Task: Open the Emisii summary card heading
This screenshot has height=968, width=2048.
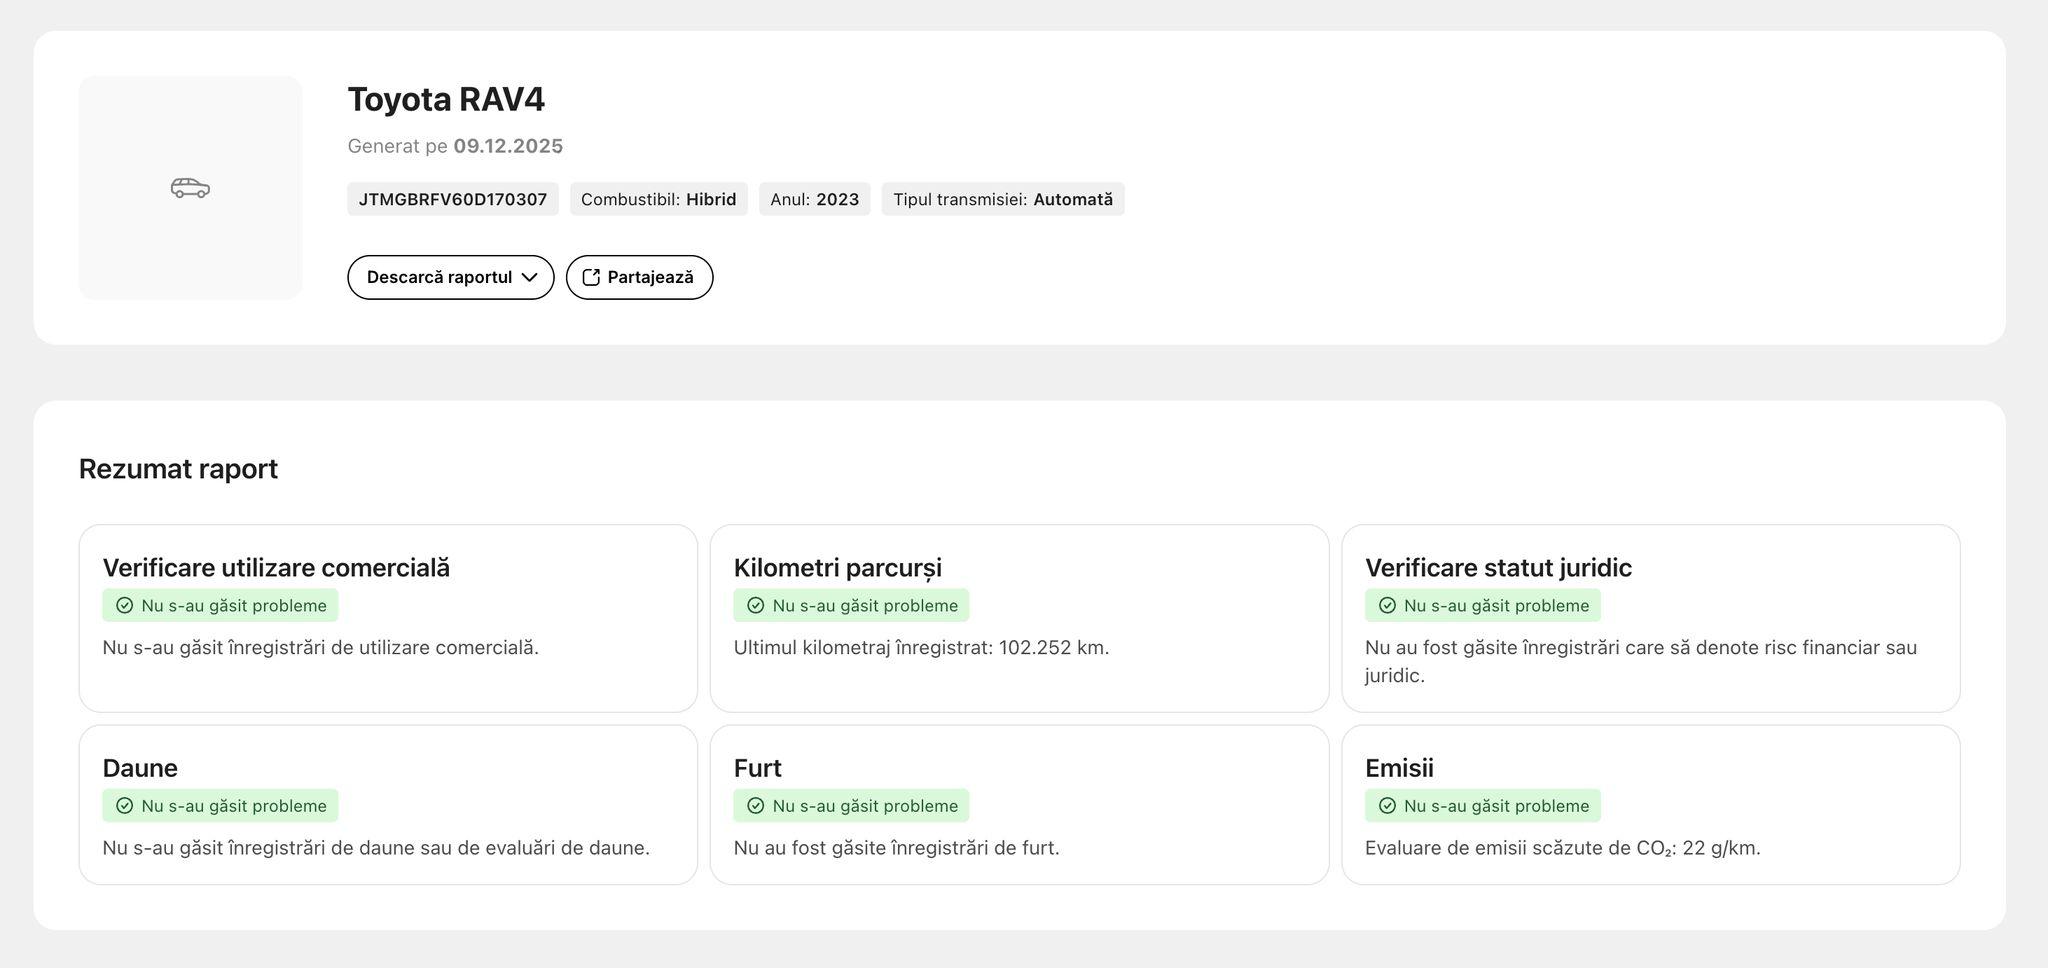Action: 1398,768
